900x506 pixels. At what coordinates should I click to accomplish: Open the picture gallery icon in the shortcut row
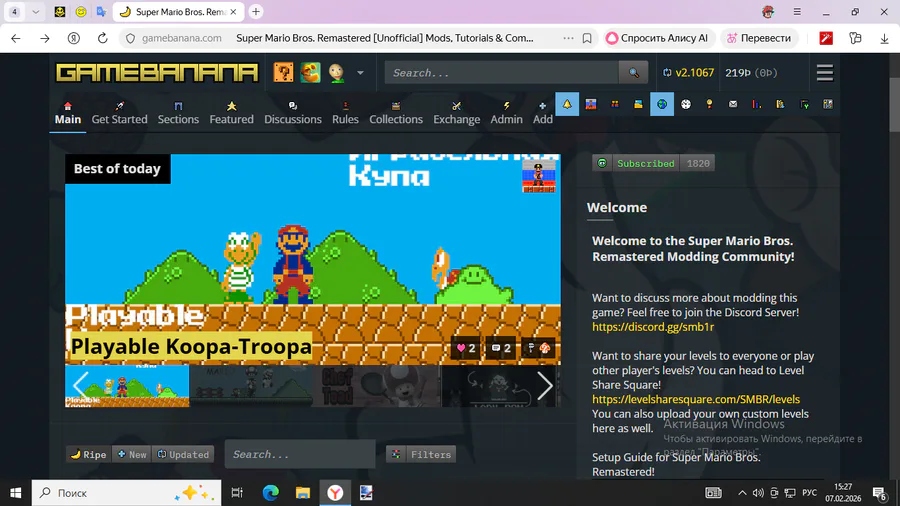tap(638, 104)
